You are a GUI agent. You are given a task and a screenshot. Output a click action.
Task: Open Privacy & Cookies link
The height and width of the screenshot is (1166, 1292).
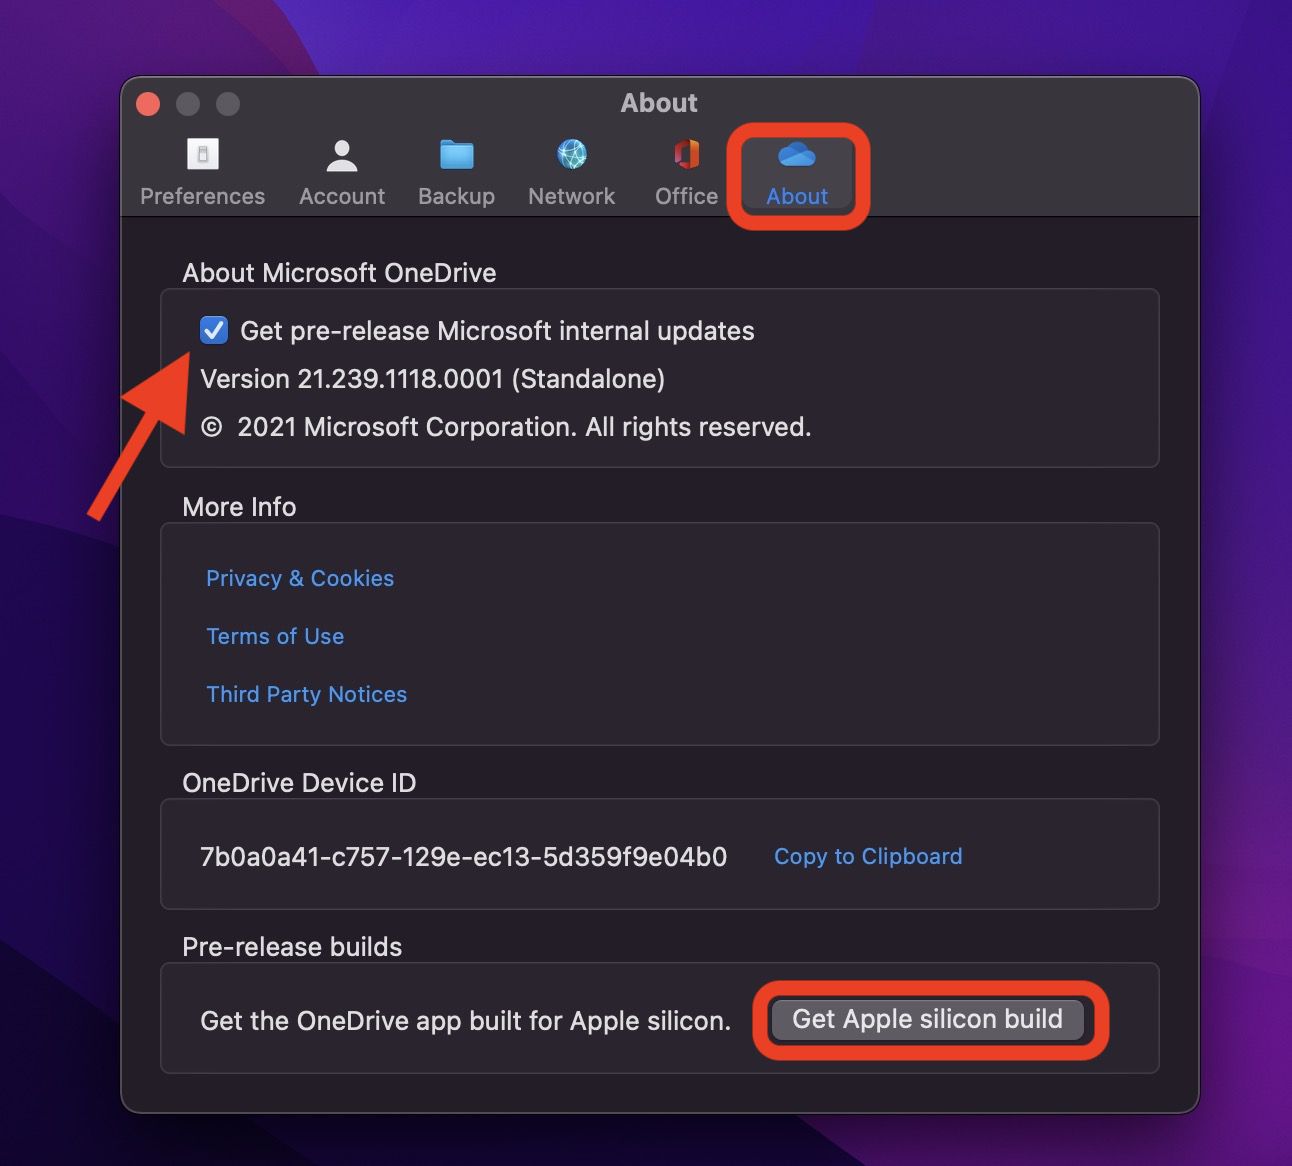click(300, 578)
